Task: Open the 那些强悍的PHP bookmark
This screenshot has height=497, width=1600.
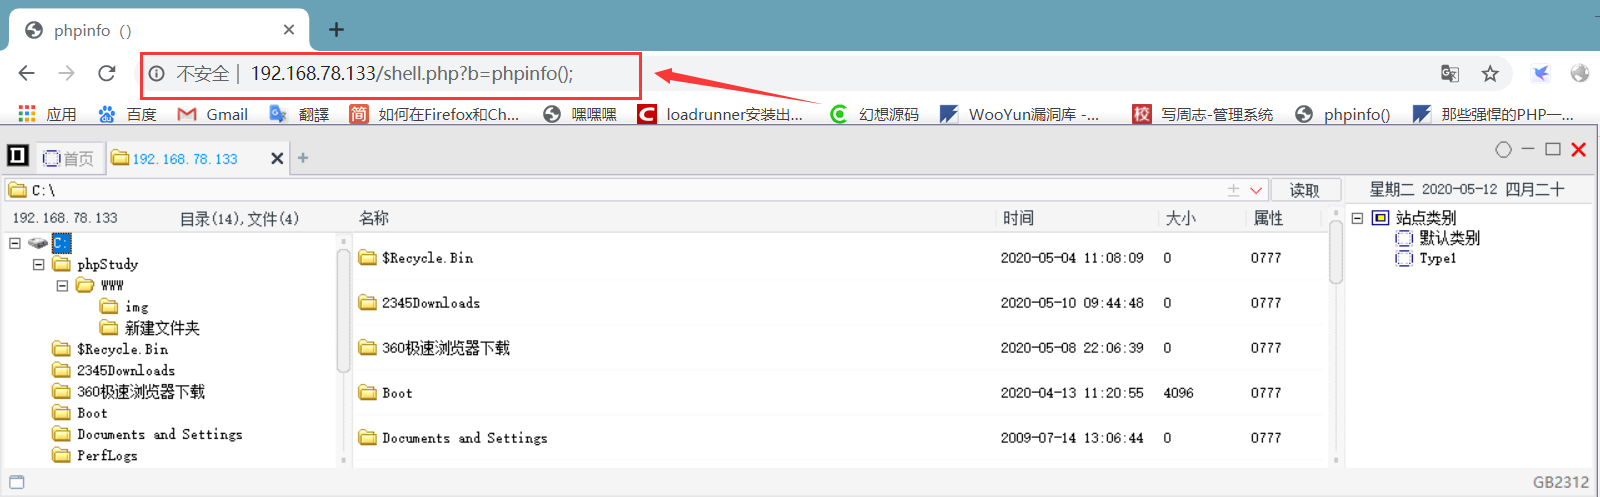Action: tap(1493, 114)
